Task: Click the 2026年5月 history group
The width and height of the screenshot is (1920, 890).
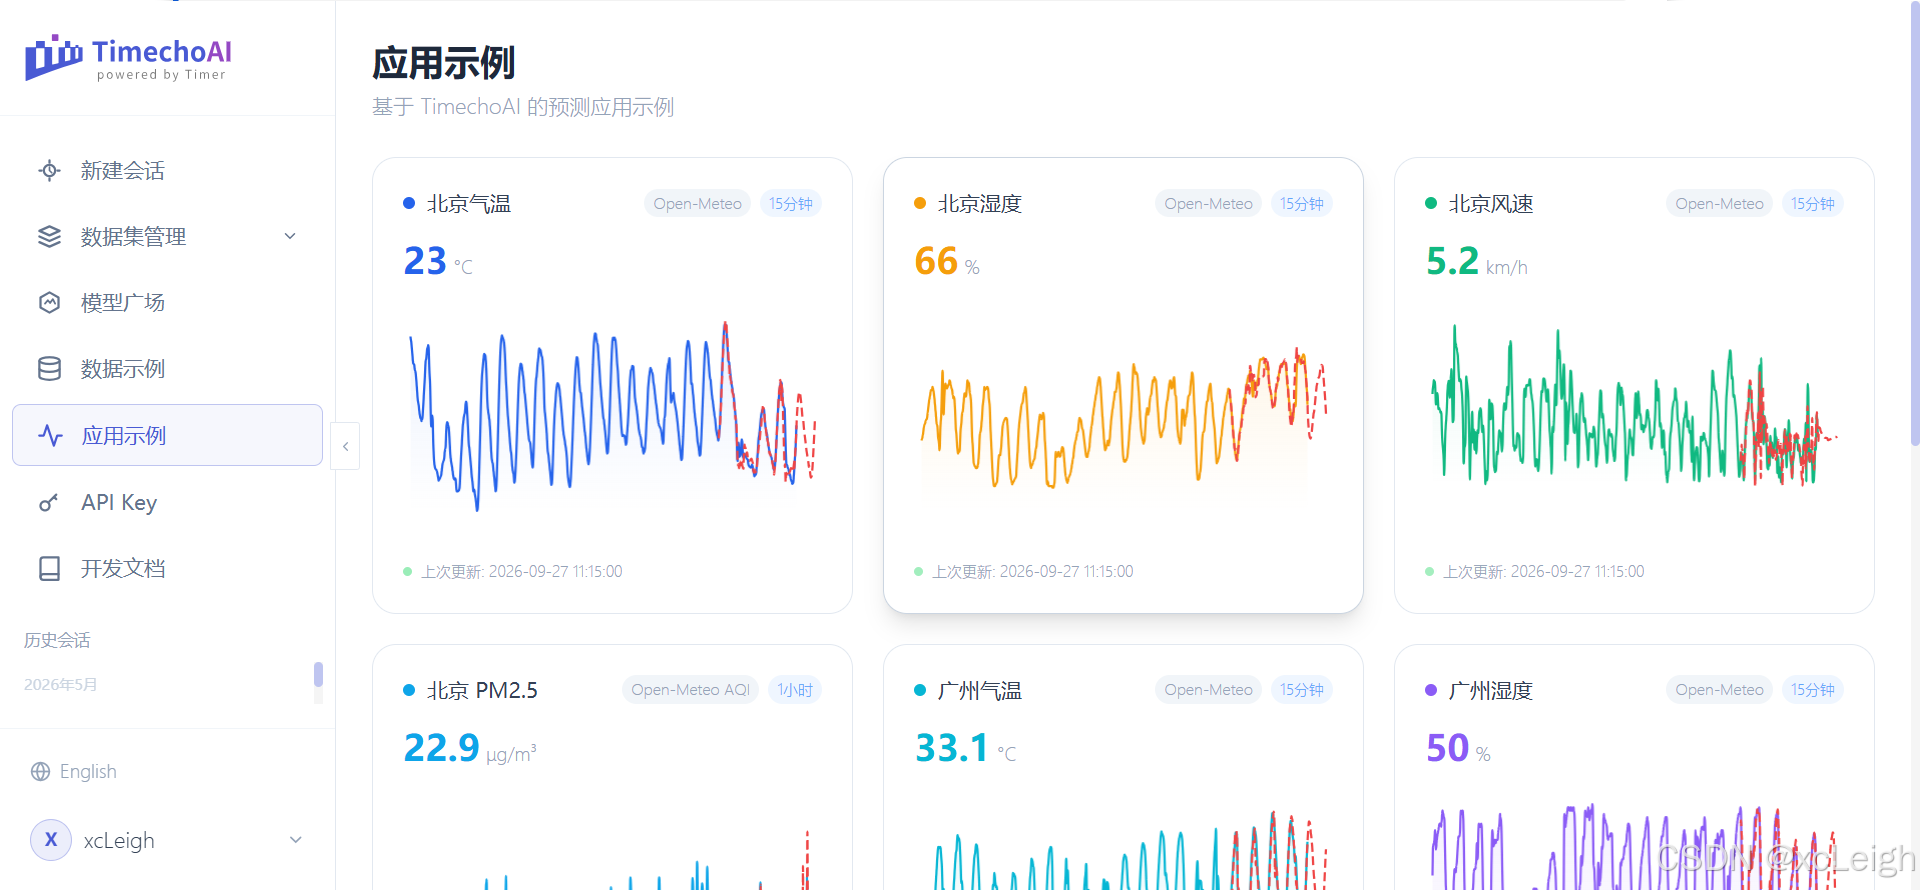Action: click(x=60, y=685)
